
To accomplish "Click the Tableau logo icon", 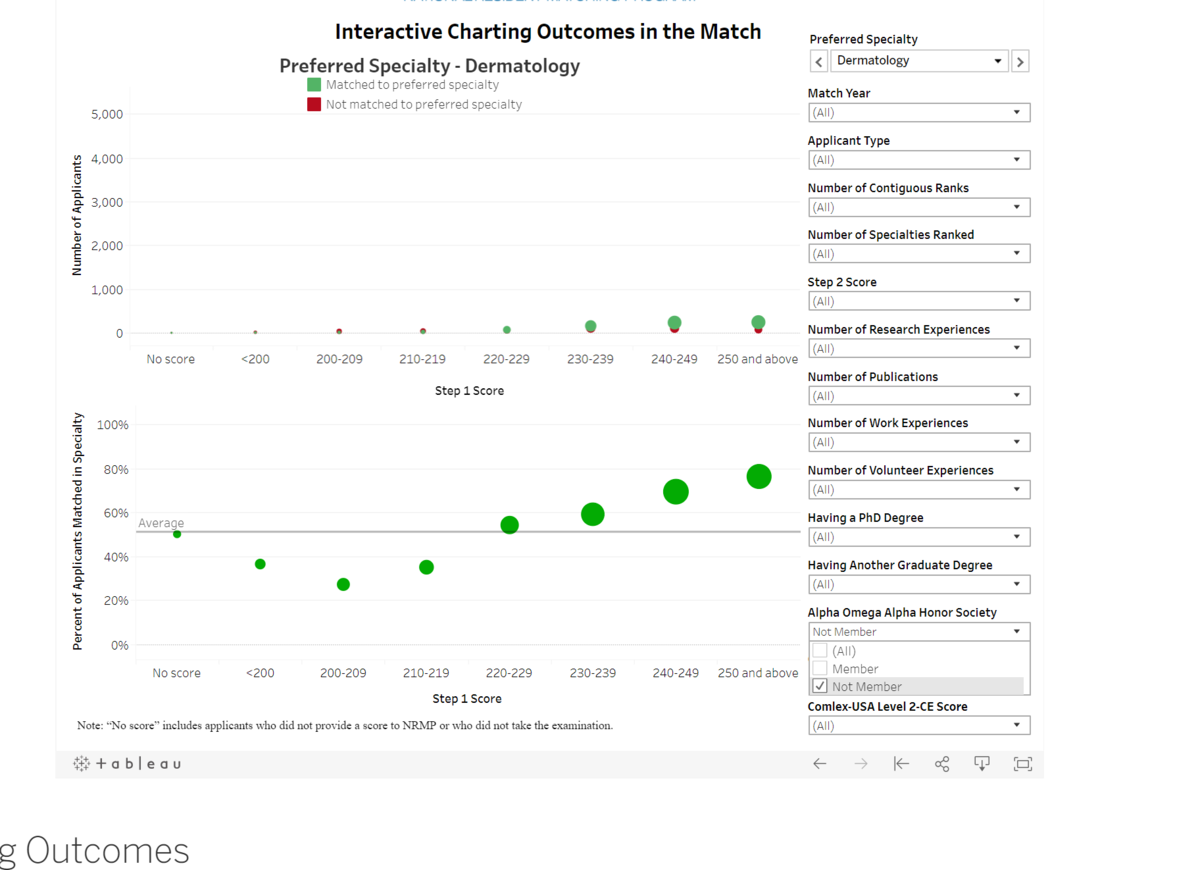I will [x=82, y=764].
